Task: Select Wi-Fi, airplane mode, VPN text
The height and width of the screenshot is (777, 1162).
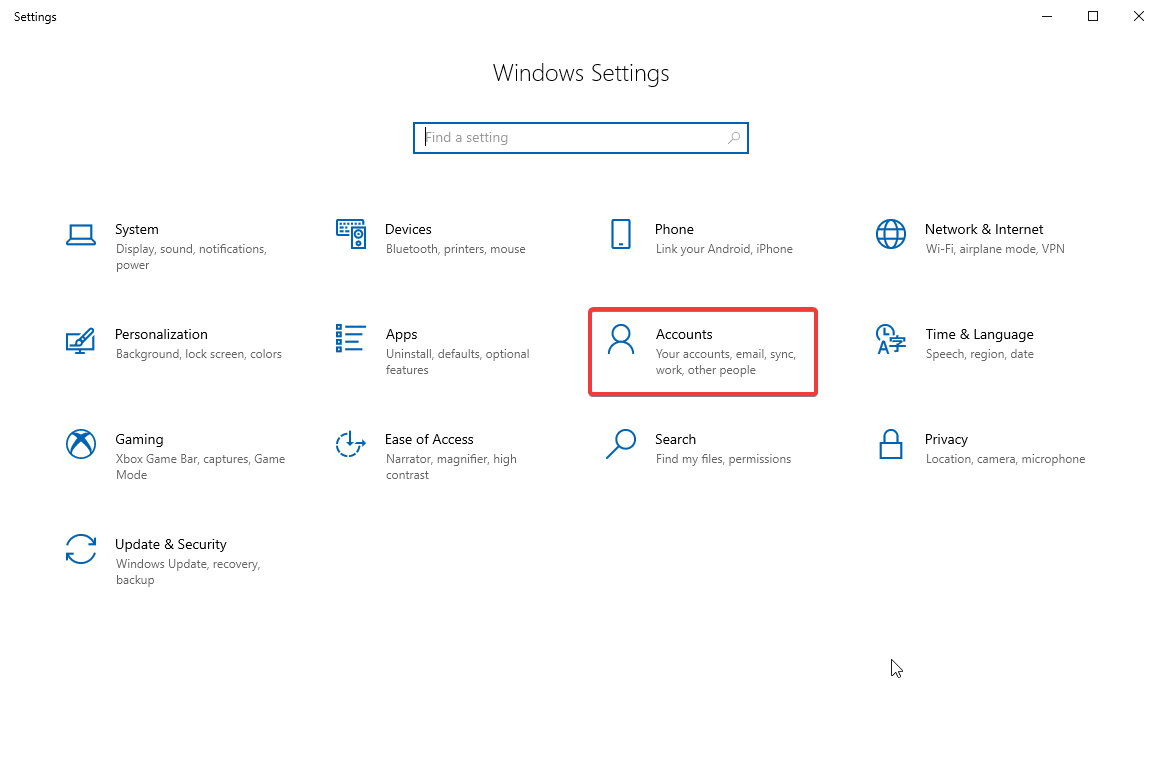Action: (x=996, y=249)
